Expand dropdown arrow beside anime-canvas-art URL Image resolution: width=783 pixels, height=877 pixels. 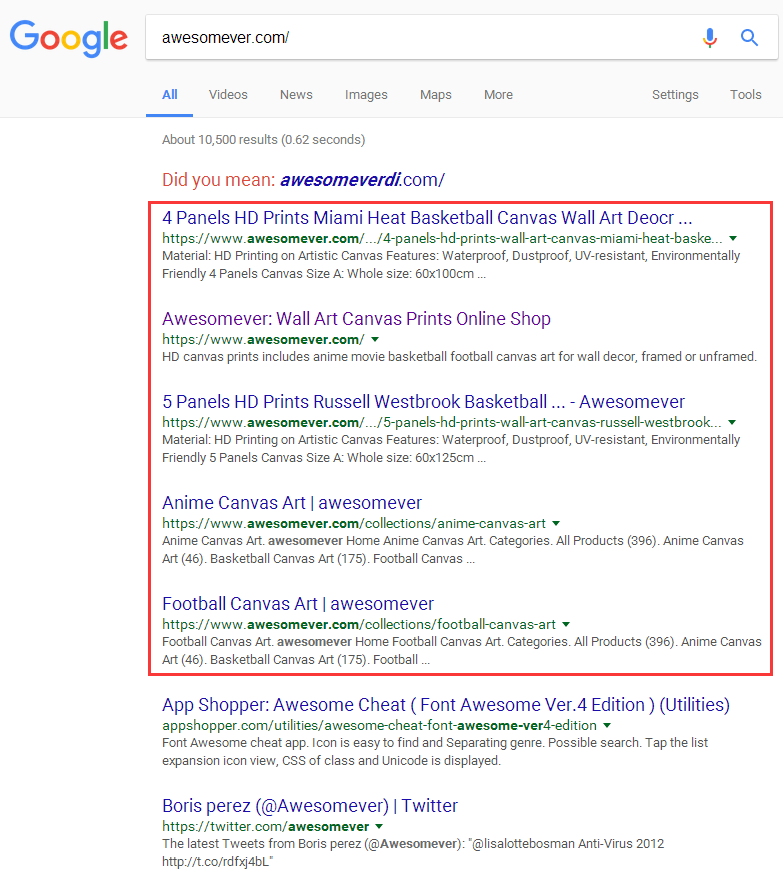pyautogui.click(x=556, y=524)
